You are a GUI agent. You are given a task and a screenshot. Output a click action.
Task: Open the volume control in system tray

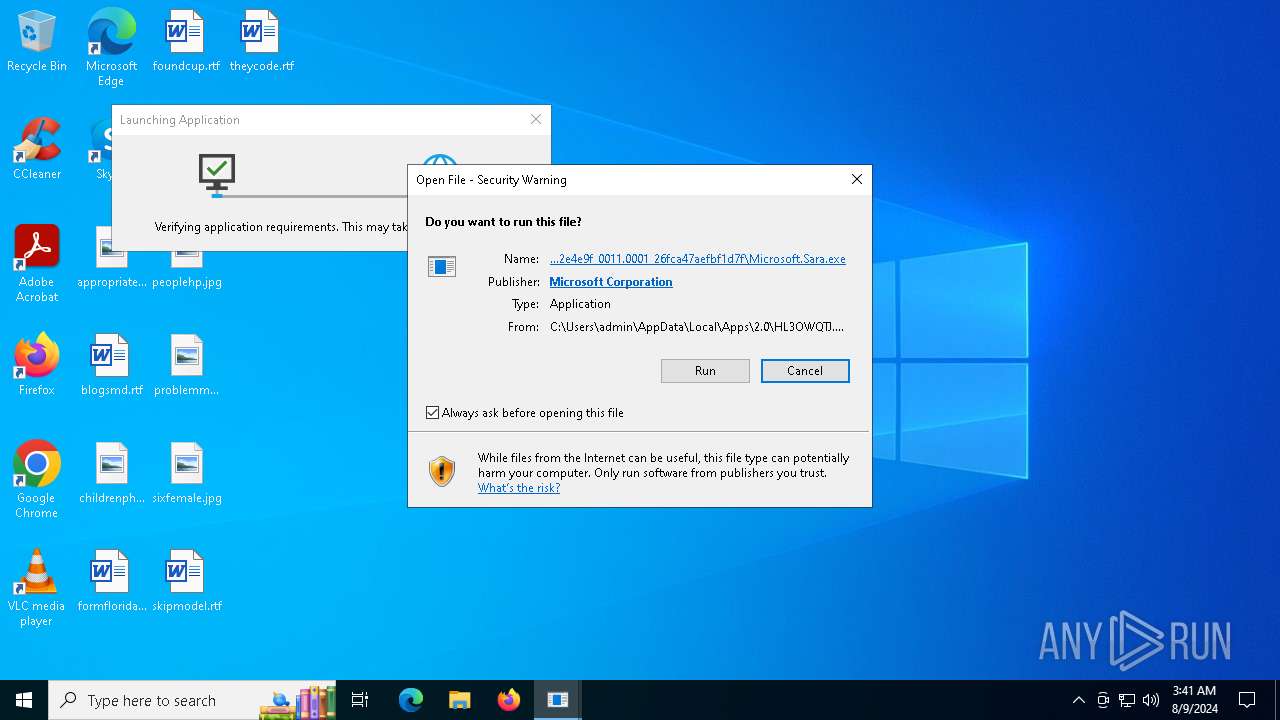click(x=1151, y=700)
